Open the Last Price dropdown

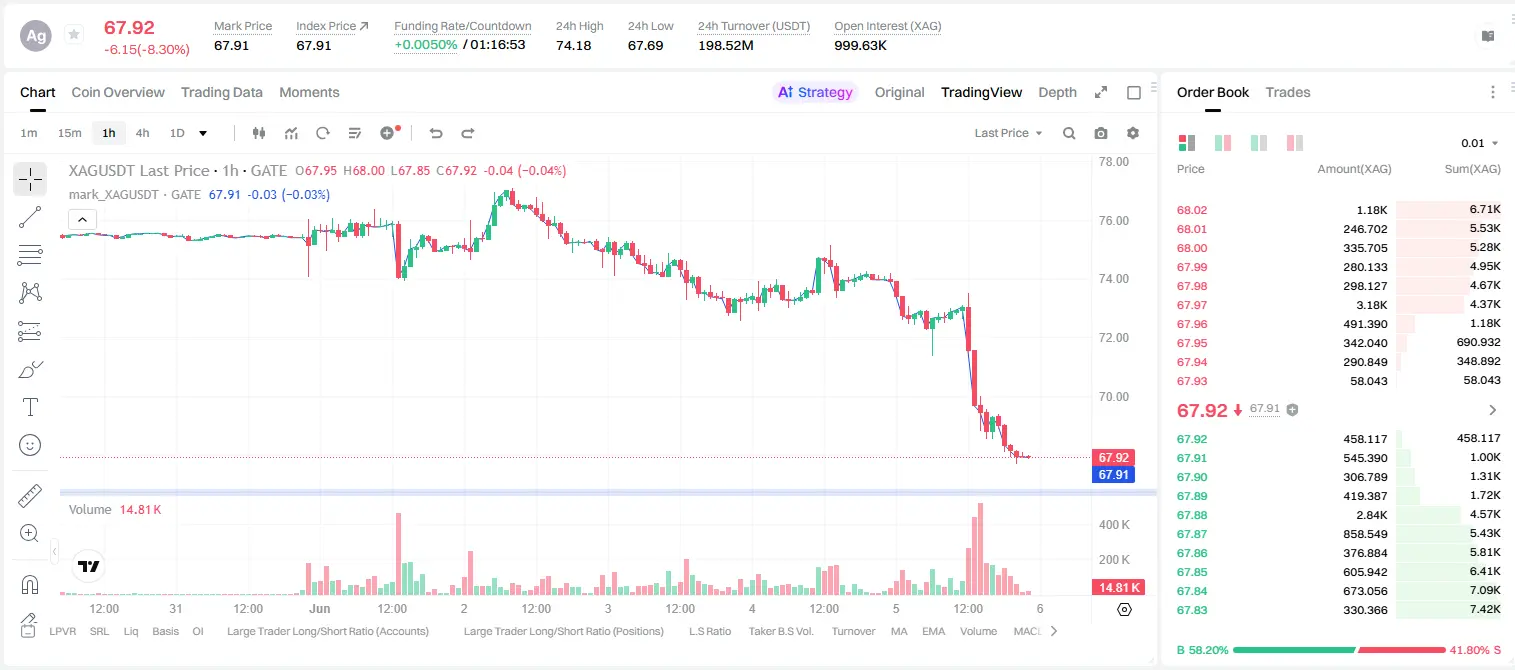pos(1008,133)
